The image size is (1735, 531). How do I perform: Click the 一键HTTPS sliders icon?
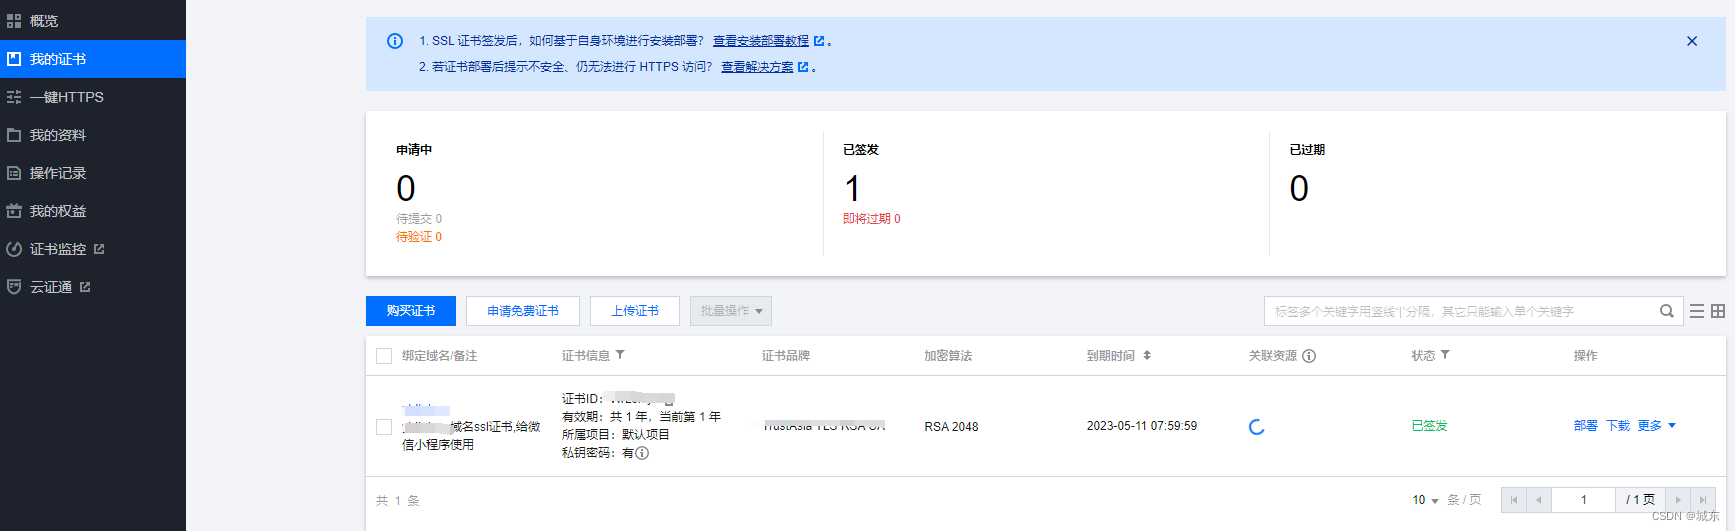click(14, 97)
